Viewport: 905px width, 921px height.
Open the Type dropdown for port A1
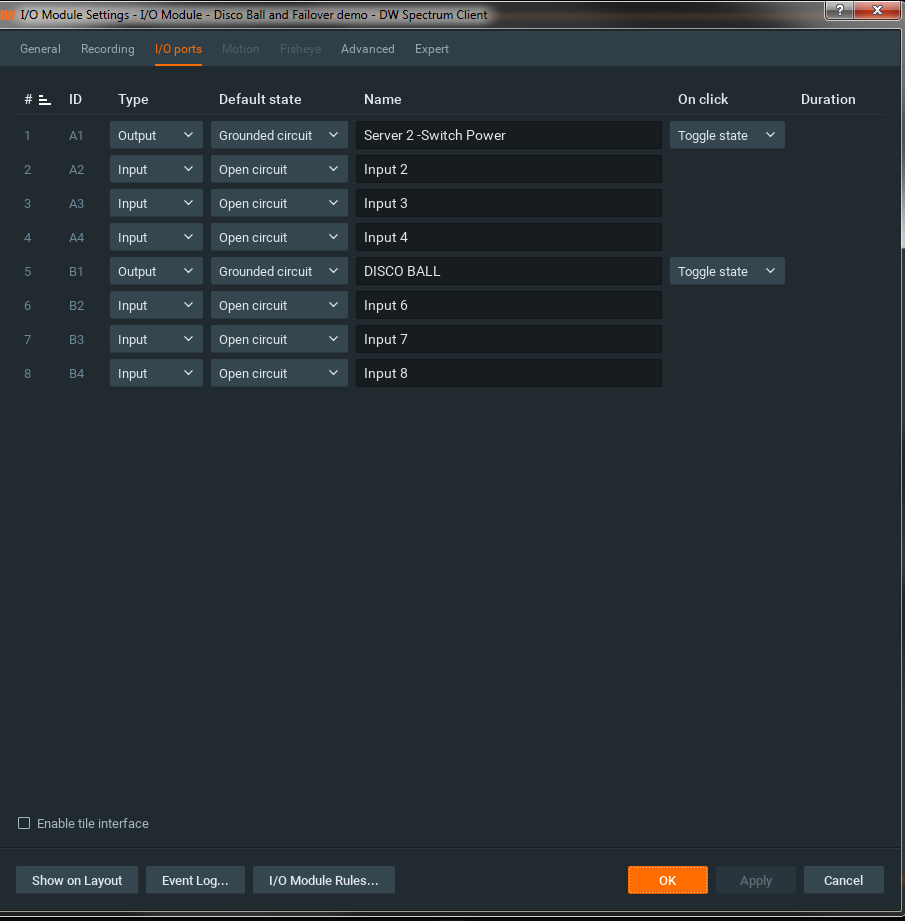[155, 135]
